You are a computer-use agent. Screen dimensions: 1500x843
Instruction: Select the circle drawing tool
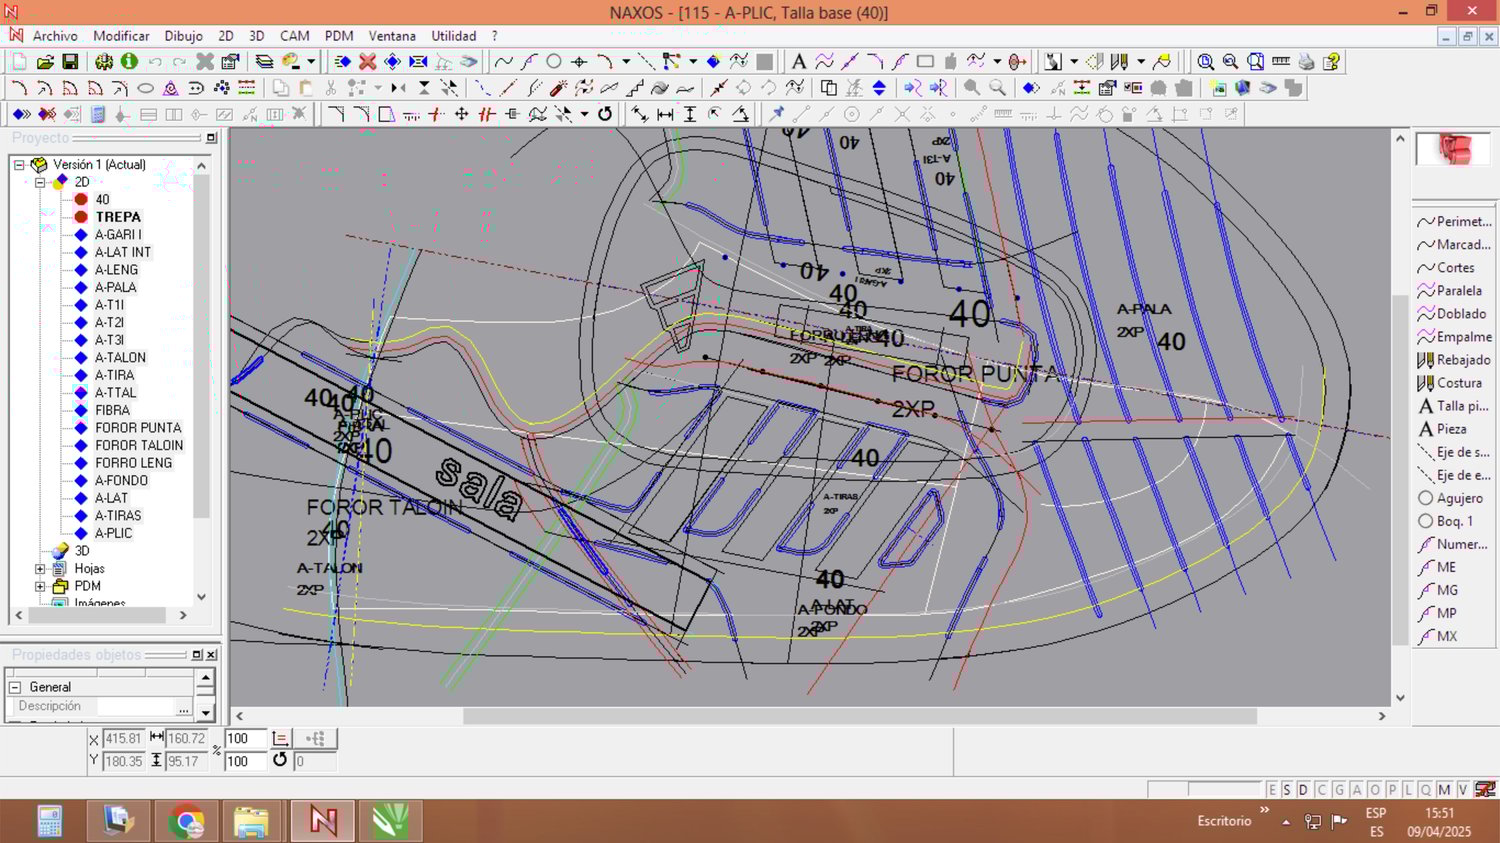pos(553,62)
